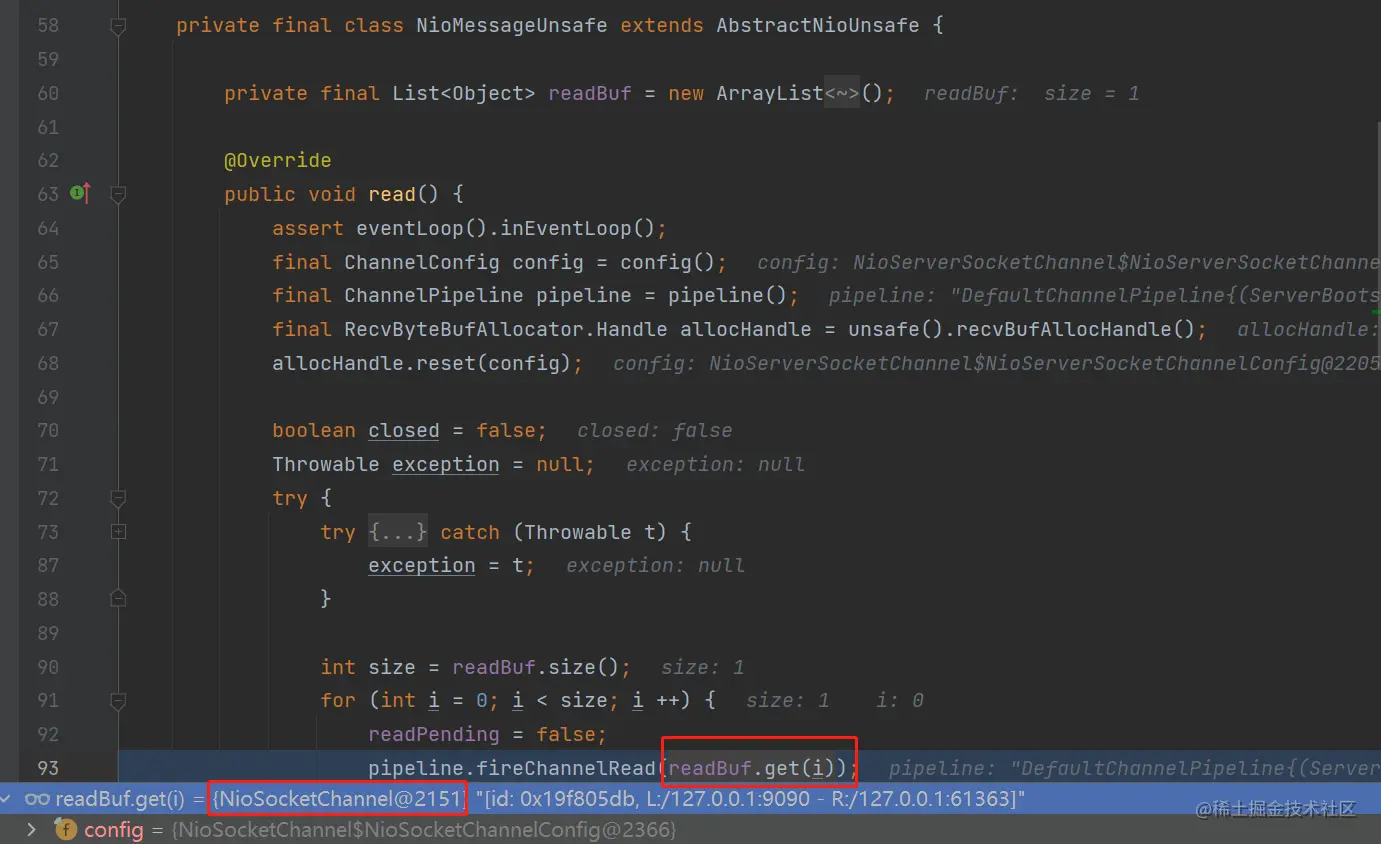Viewport: 1381px width, 844px height.
Task: Collapse the NioMessageUnsafe class fold on line 58
Action: (x=118, y=26)
